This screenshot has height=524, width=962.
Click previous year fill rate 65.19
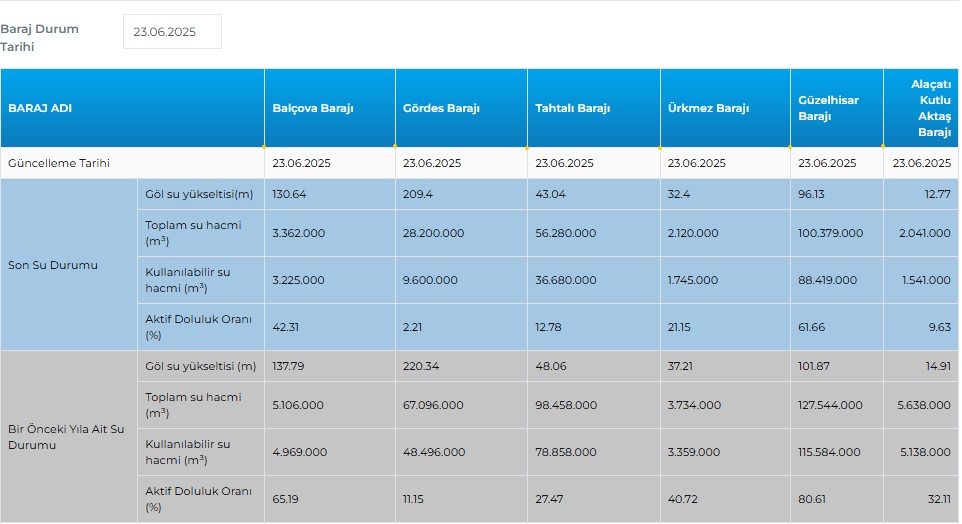click(x=285, y=499)
